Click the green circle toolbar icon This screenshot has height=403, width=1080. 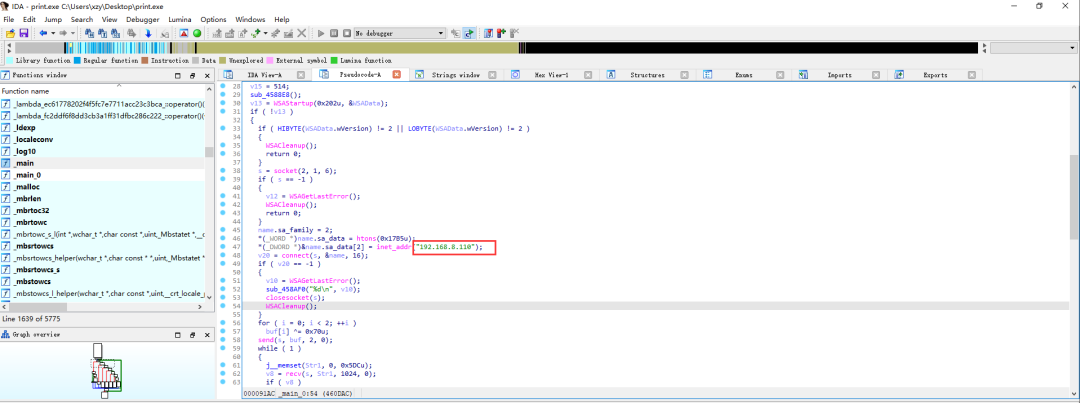tap(197, 33)
